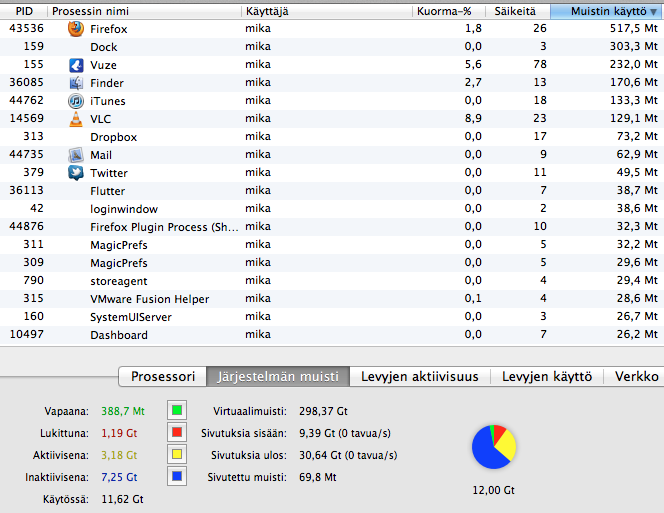This screenshot has height=513, width=664.
Task: Click the yellow Aktiivisena color swatch
Action: [x=177, y=454]
